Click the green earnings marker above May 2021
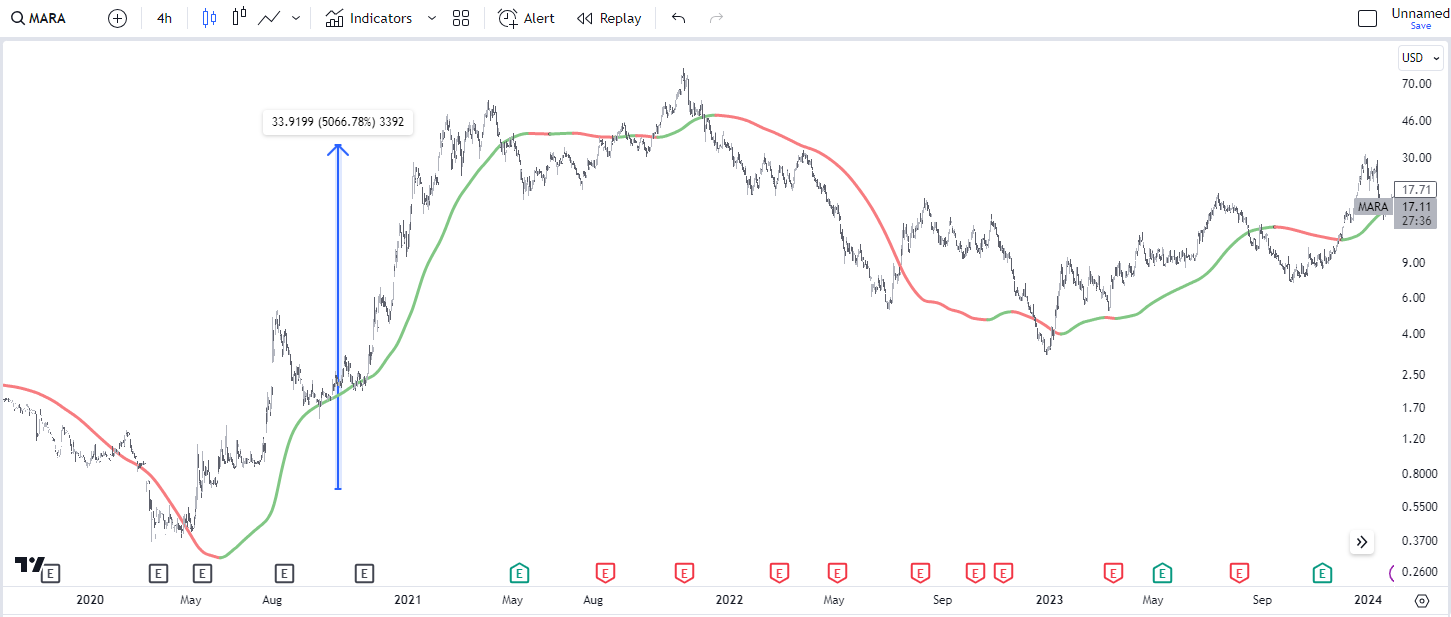Screen dimensions: 1451x617 click(519, 573)
